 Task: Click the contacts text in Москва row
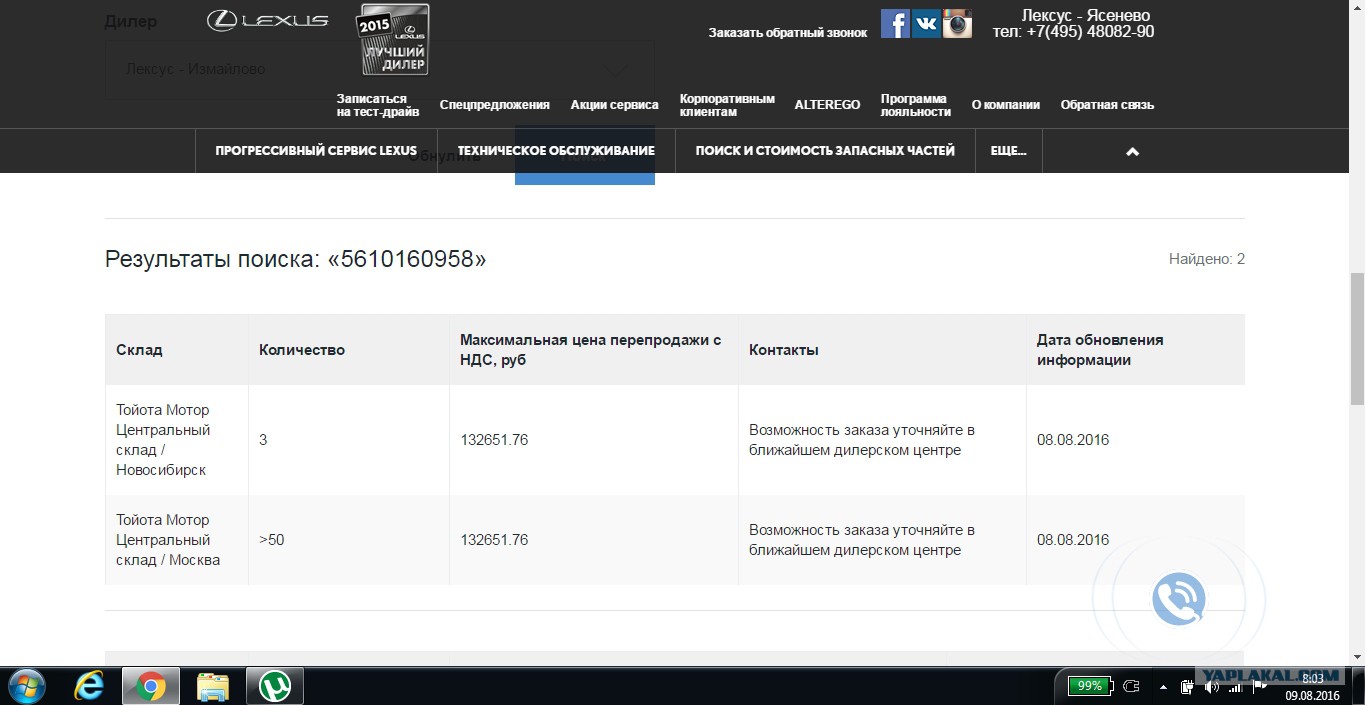(862, 540)
